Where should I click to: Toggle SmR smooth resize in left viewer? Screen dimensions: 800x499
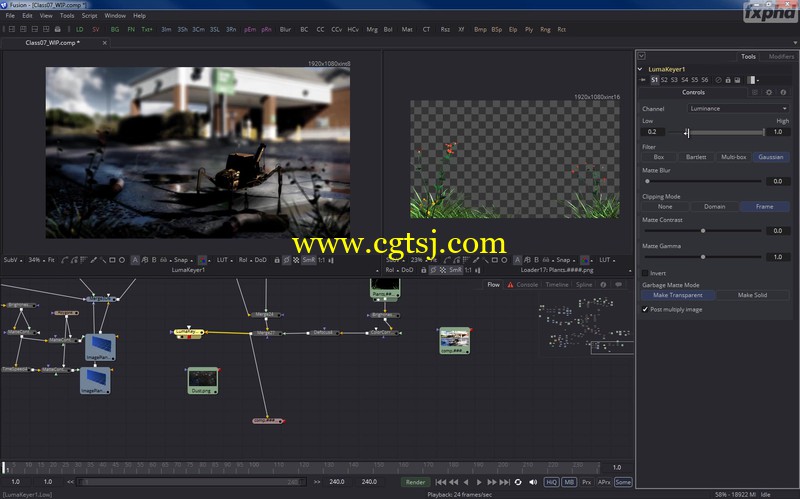308,260
